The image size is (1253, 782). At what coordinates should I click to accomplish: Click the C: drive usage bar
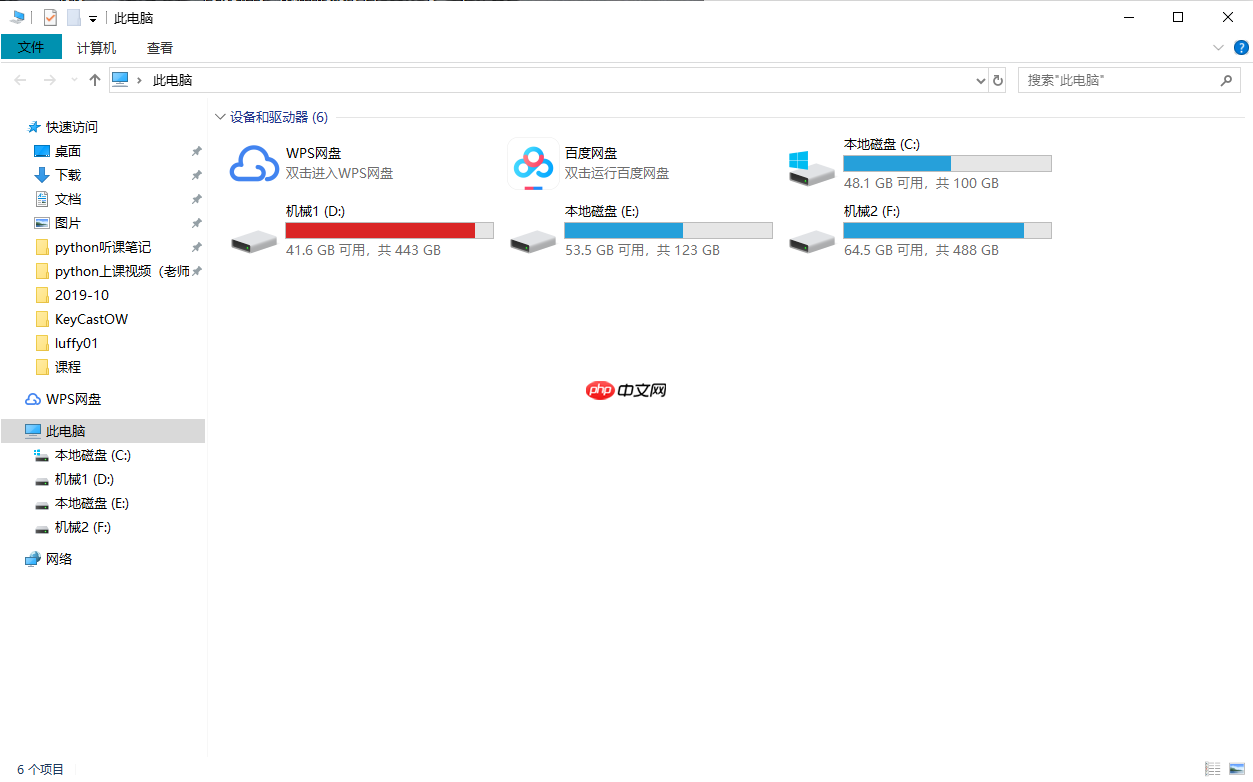(x=947, y=164)
